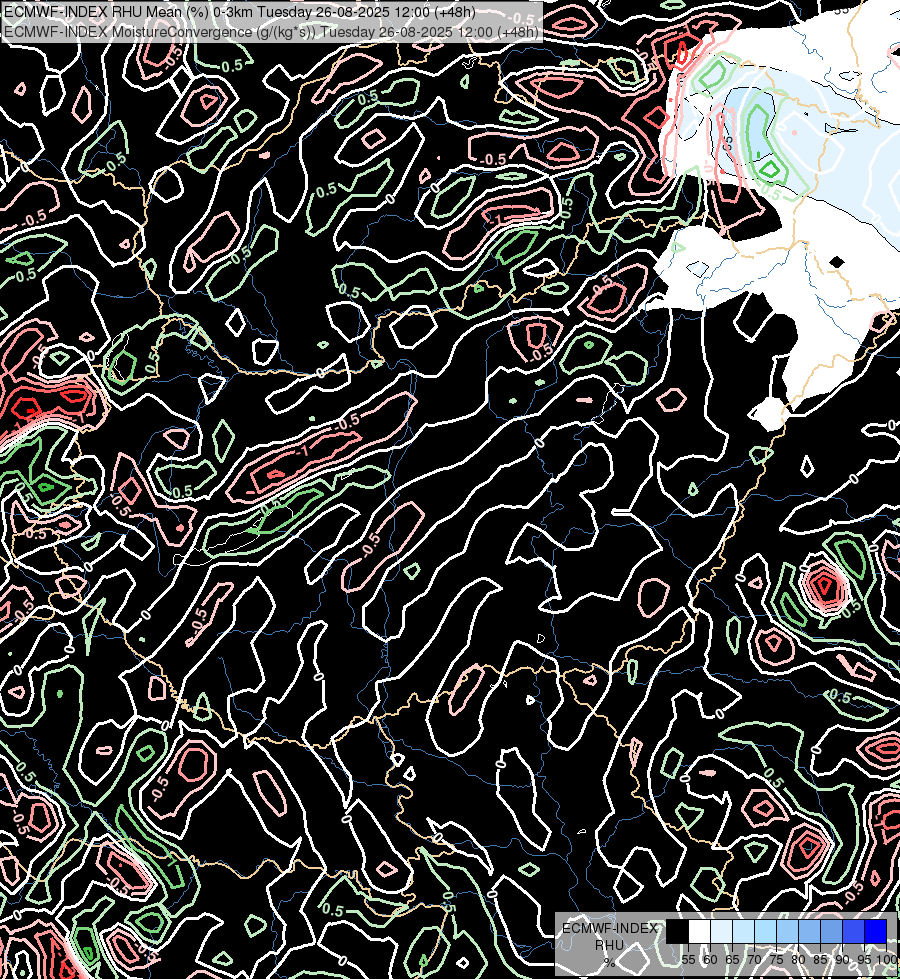The width and height of the screenshot is (900, 979).
Task: Click the '80' tick label in the legend
Action: pyautogui.click(x=798, y=960)
